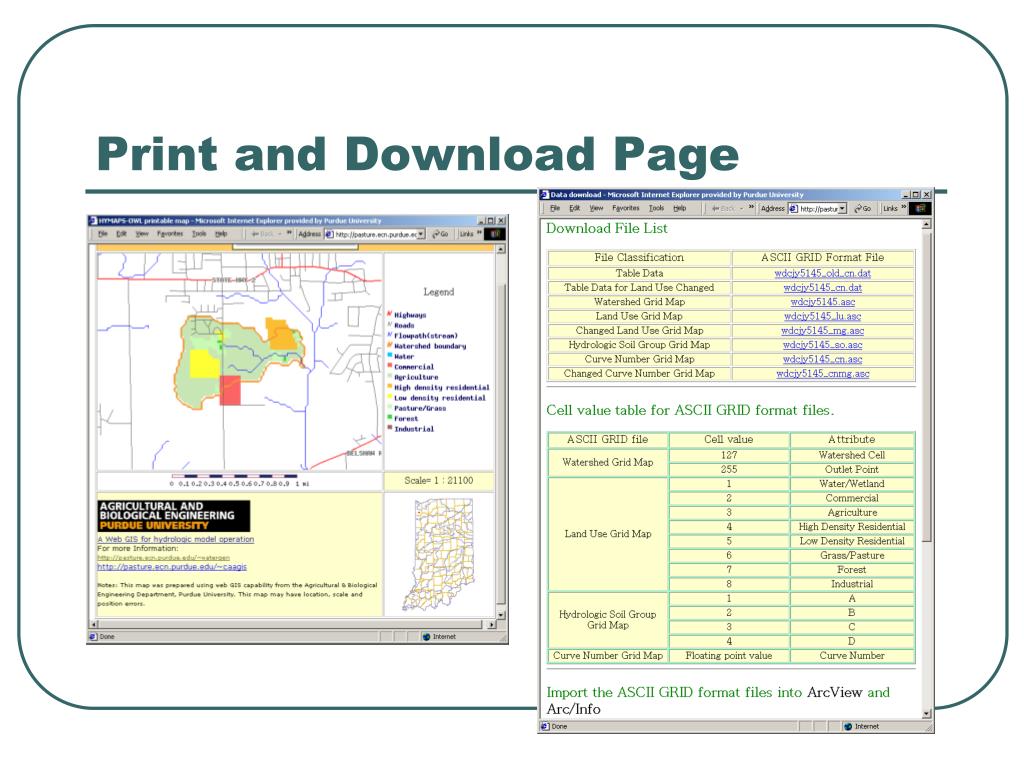Click 'Download File List' heading
The height and width of the screenshot is (768, 1024).
coord(607,229)
